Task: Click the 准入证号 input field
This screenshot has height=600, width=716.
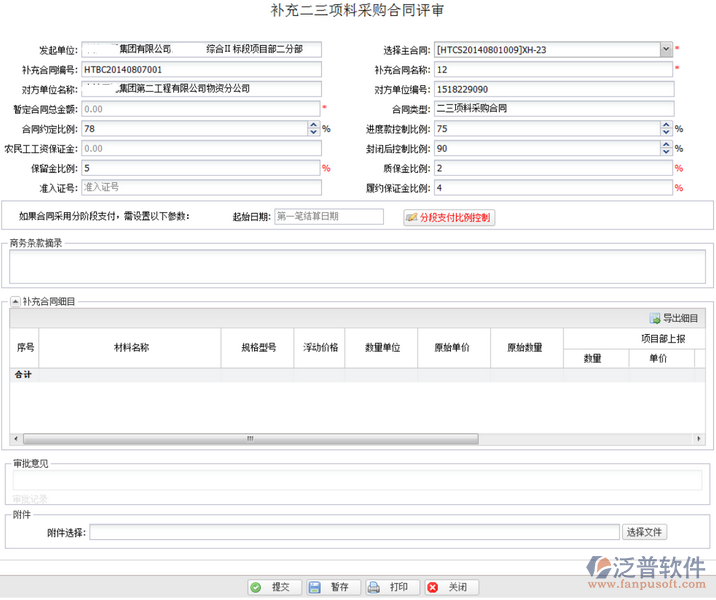Action: [x=202, y=187]
